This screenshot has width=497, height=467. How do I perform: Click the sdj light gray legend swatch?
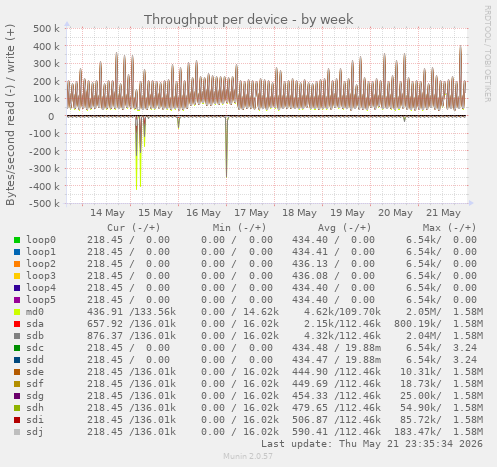click(17, 432)
